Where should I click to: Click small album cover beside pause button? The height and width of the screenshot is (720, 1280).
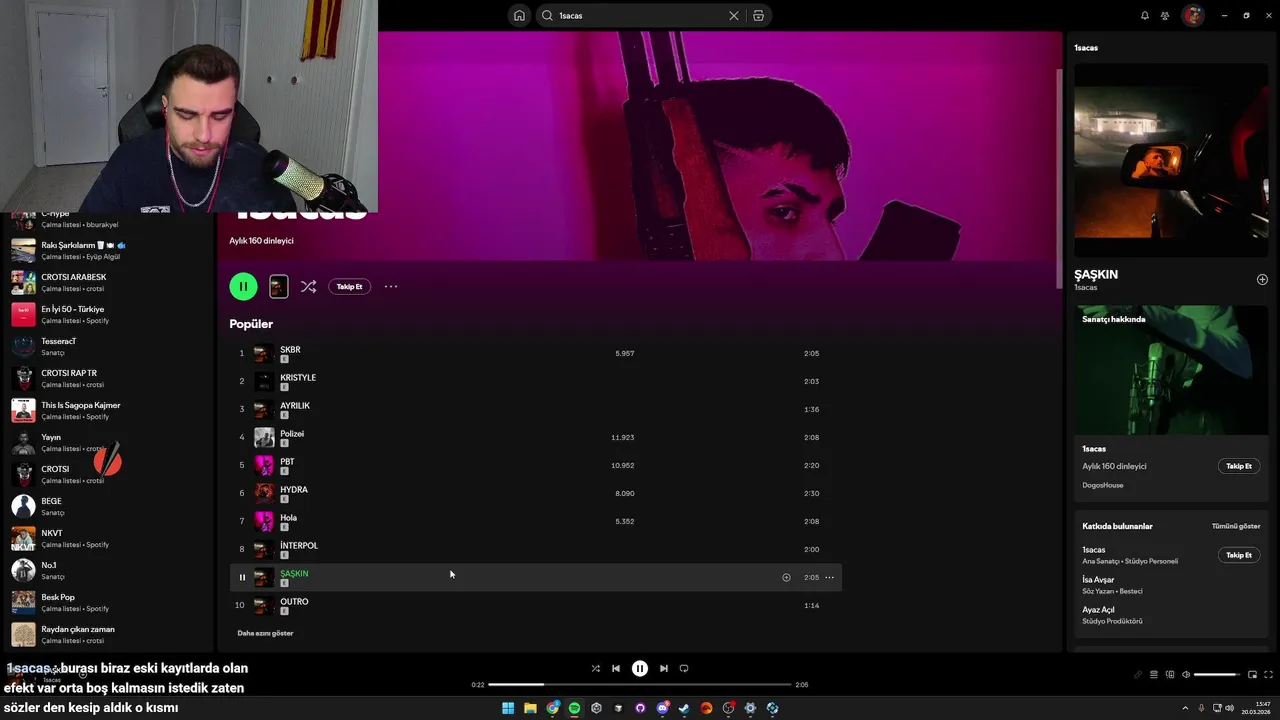(279, 286)
